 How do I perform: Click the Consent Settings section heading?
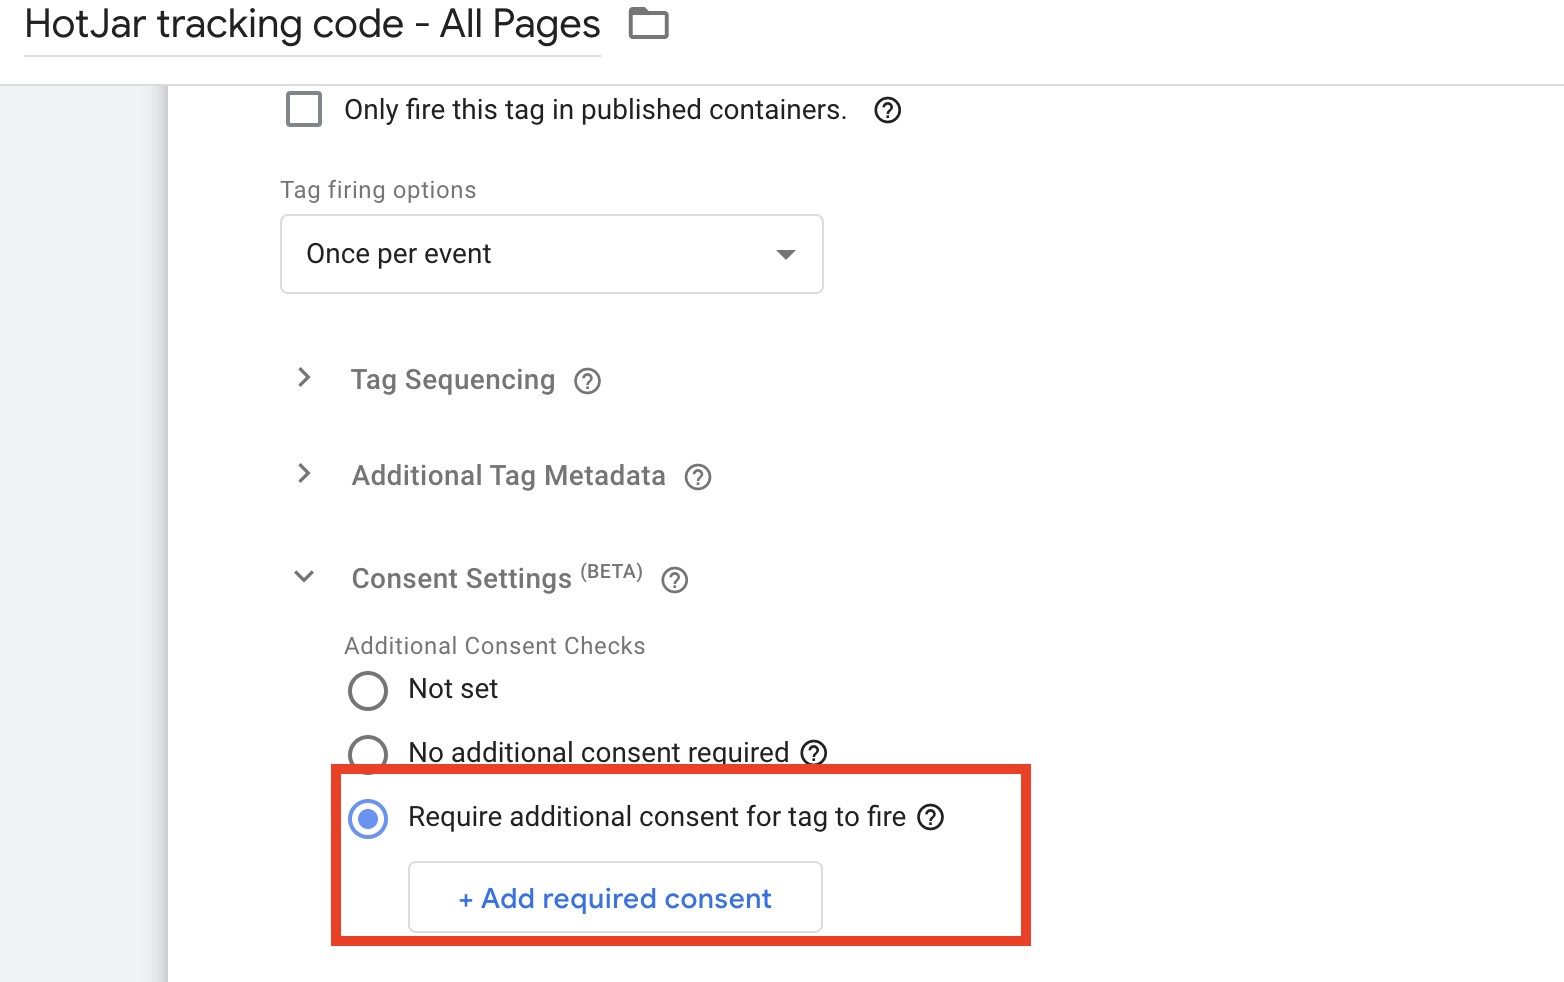pos(461,579)
